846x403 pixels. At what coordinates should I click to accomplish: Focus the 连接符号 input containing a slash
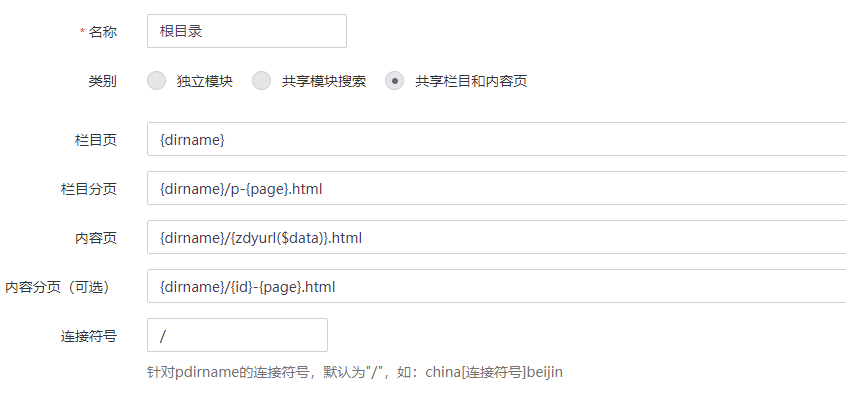coord(237,336)
